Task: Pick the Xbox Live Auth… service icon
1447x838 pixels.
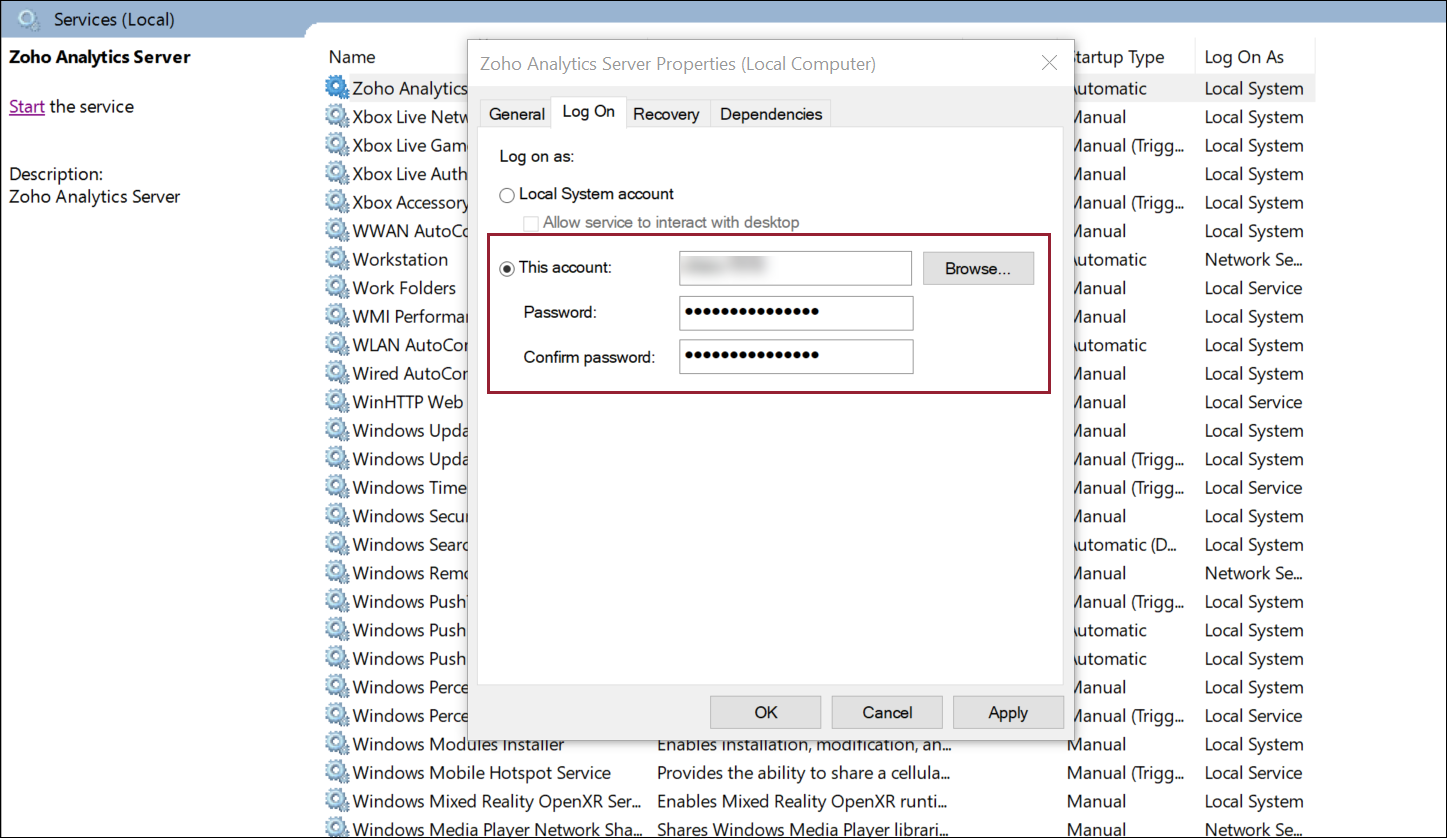Action: click(x=337, y=173)
